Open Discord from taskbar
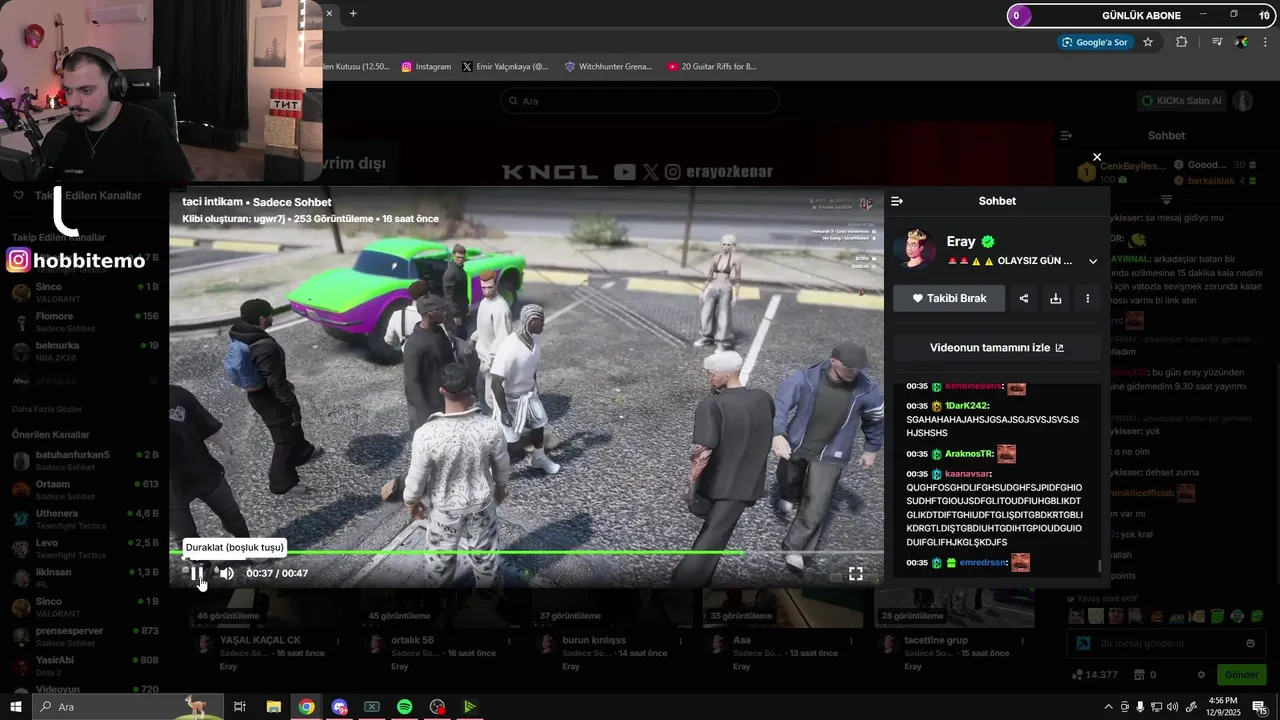 tap(339, 707)
